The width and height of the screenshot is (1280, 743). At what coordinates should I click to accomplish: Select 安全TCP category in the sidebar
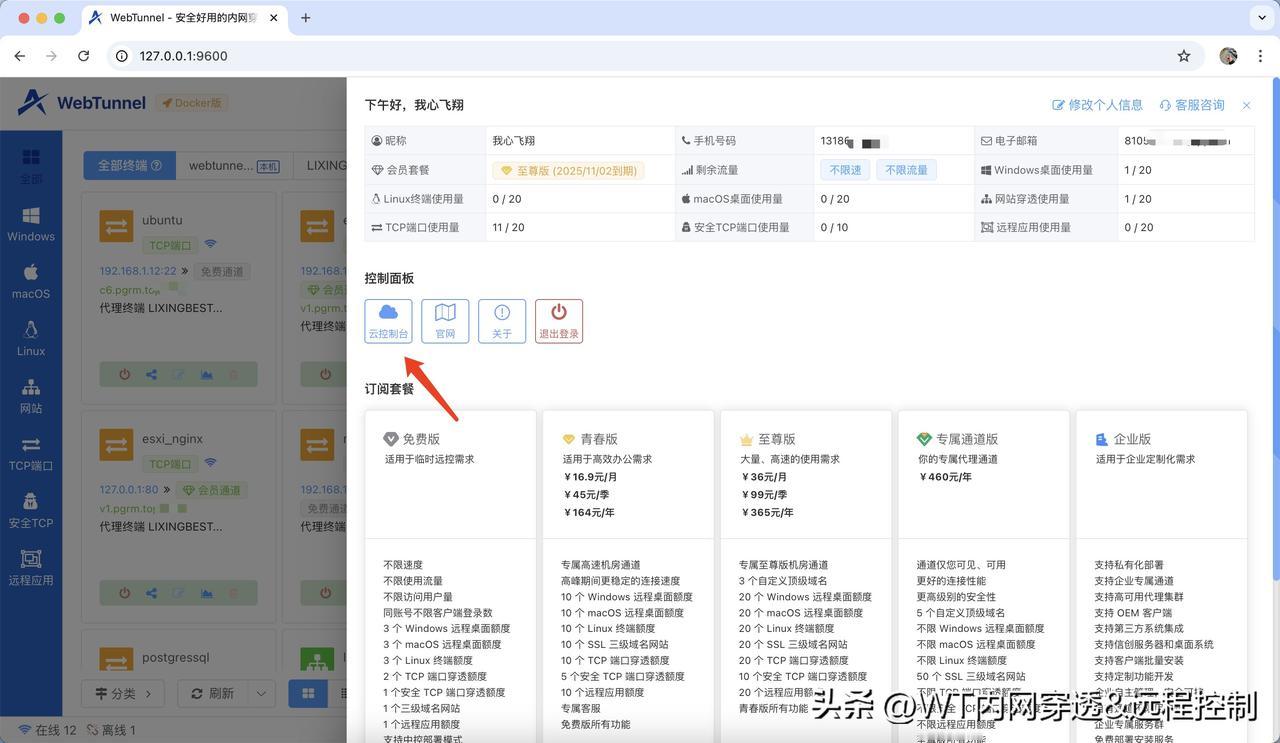[31, 510]
